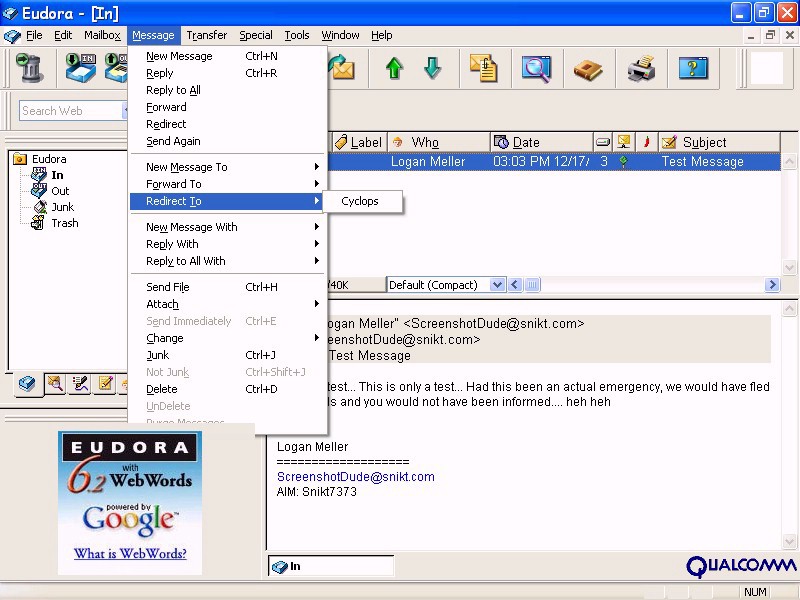The width and height of the screenshot is (800, 600).
Task: Click the attach file toolbar icon
Action: [x=484, y=68]
